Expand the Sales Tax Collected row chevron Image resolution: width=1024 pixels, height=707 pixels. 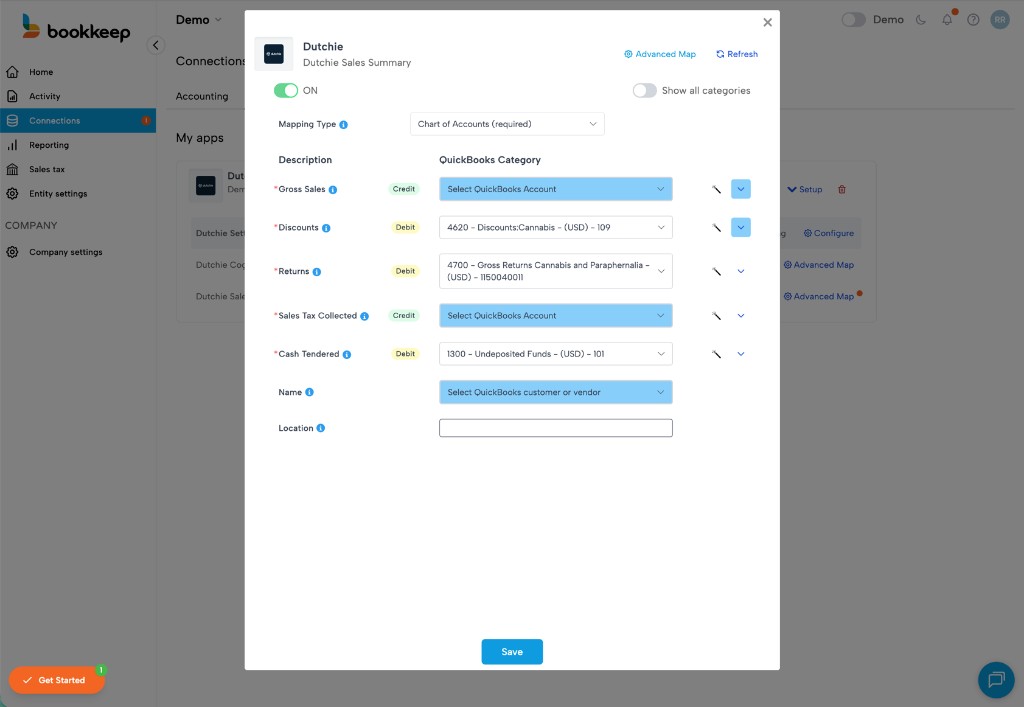click(x=741, y=316)
